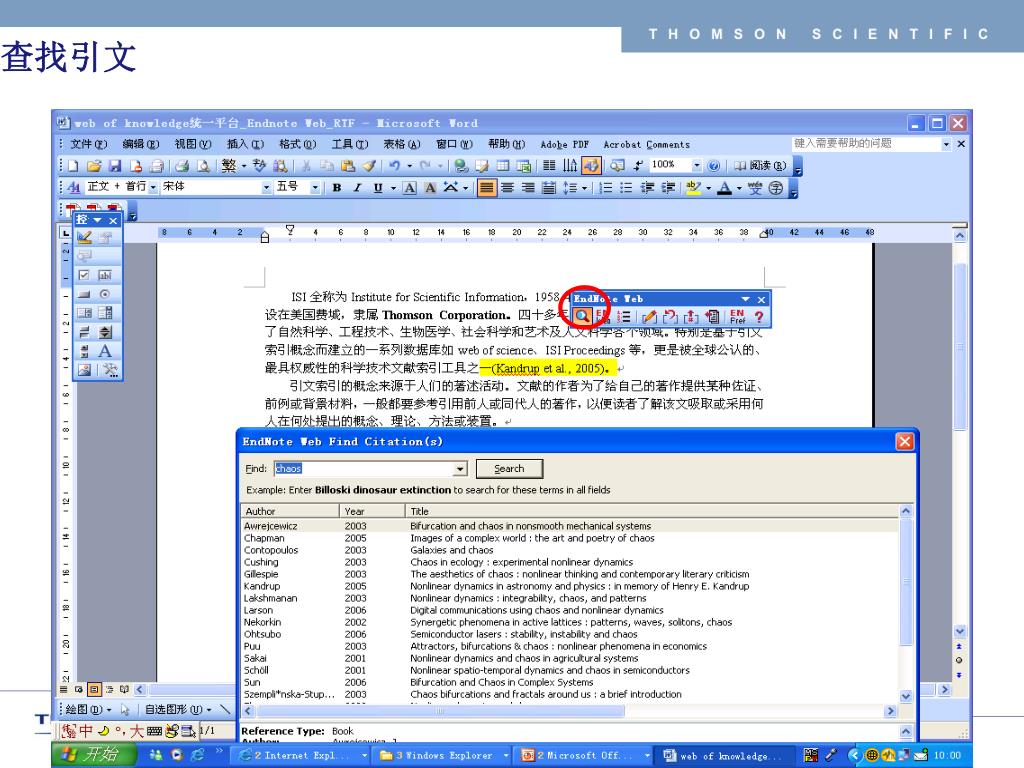The image size is (1024, 768).
Task: Click the Format Painter brush icon
Action: (370, 166)
